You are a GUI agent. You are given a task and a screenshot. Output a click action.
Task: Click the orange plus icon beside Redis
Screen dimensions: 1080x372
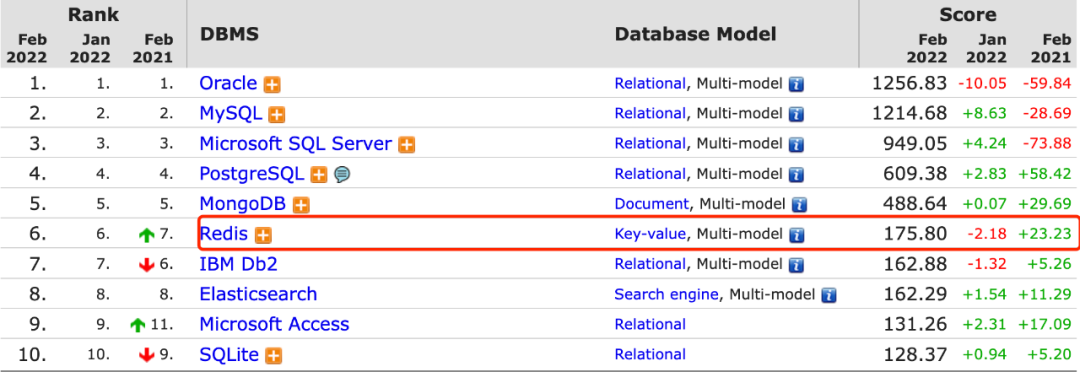coord(263,235)
